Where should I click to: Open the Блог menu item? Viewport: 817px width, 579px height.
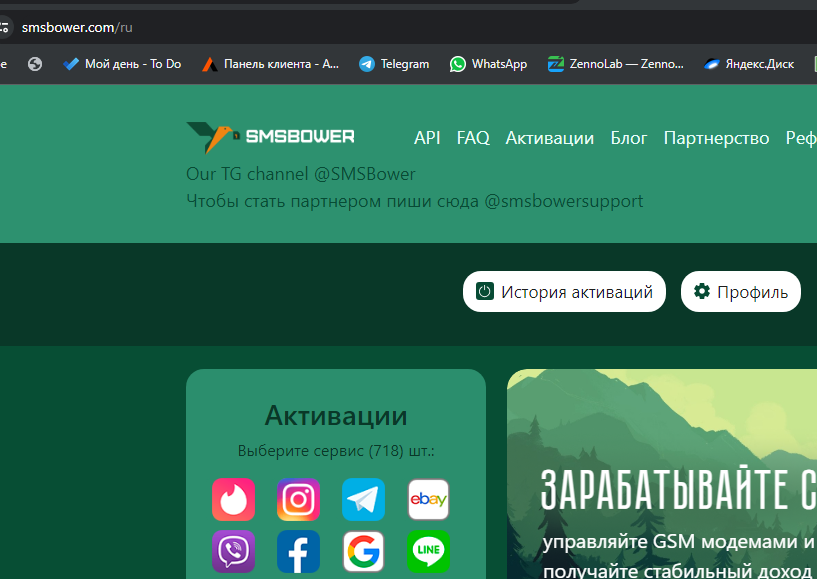[629, 138]
